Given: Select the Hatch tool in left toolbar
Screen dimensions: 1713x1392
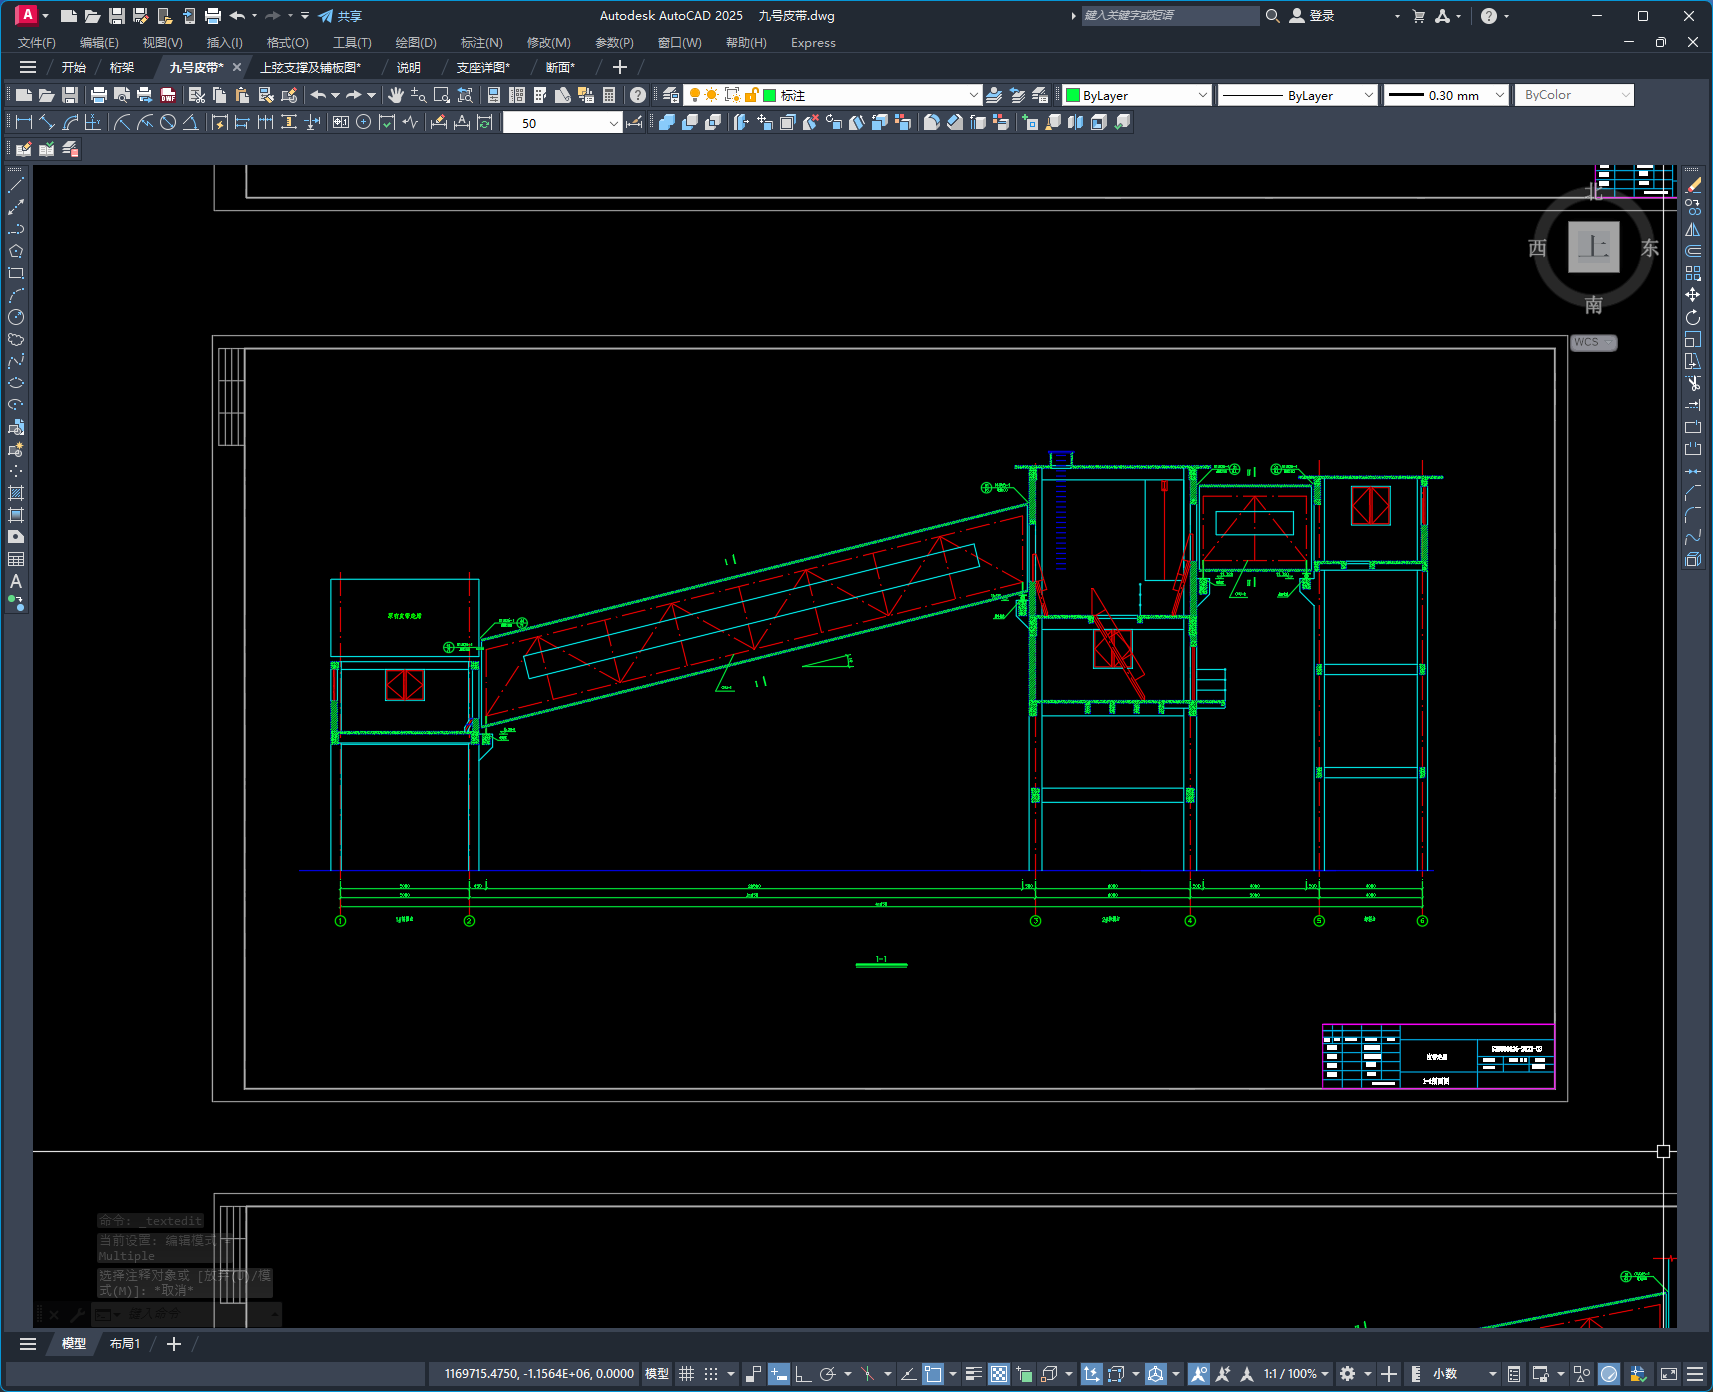Looking at the screenshot, I should (16, 493).
